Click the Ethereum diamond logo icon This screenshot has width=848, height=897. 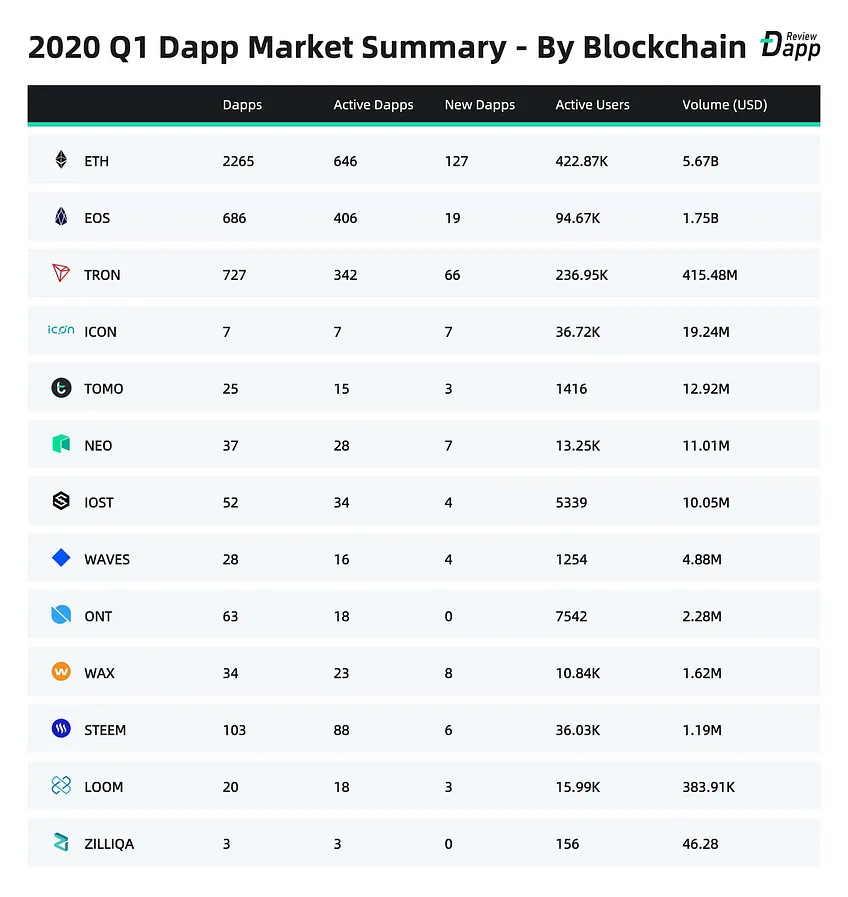61,160
